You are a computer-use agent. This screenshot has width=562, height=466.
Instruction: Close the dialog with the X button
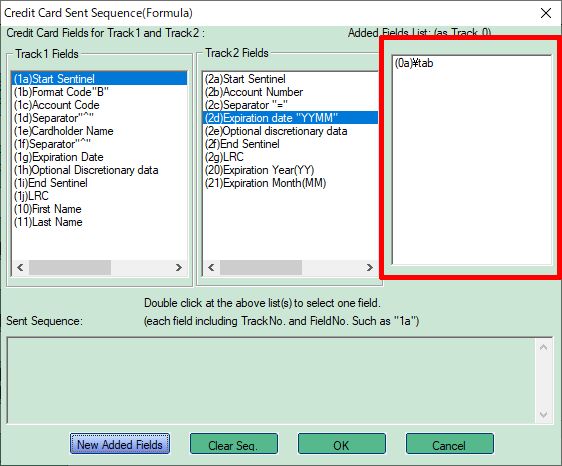(546, 13)
